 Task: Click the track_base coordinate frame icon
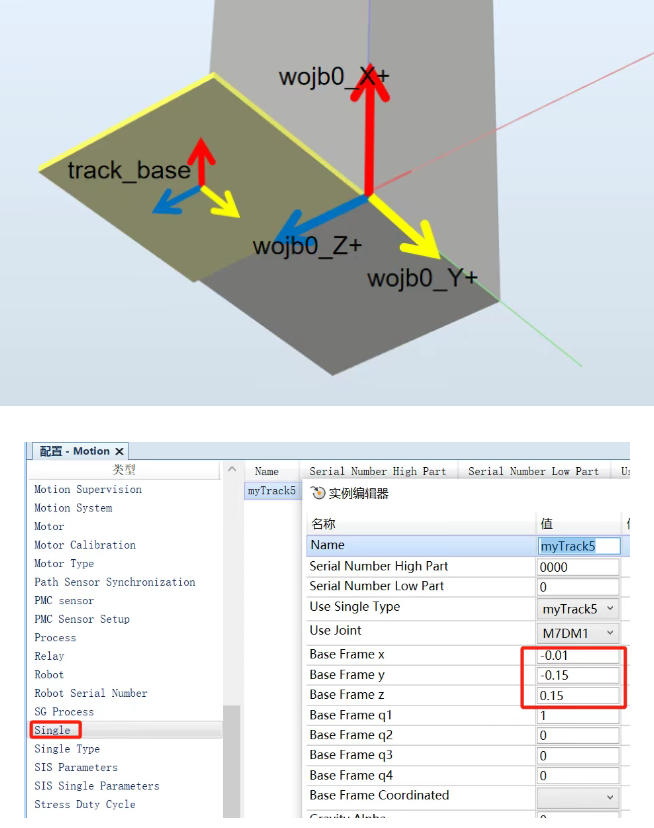click(x=201, y=187)
